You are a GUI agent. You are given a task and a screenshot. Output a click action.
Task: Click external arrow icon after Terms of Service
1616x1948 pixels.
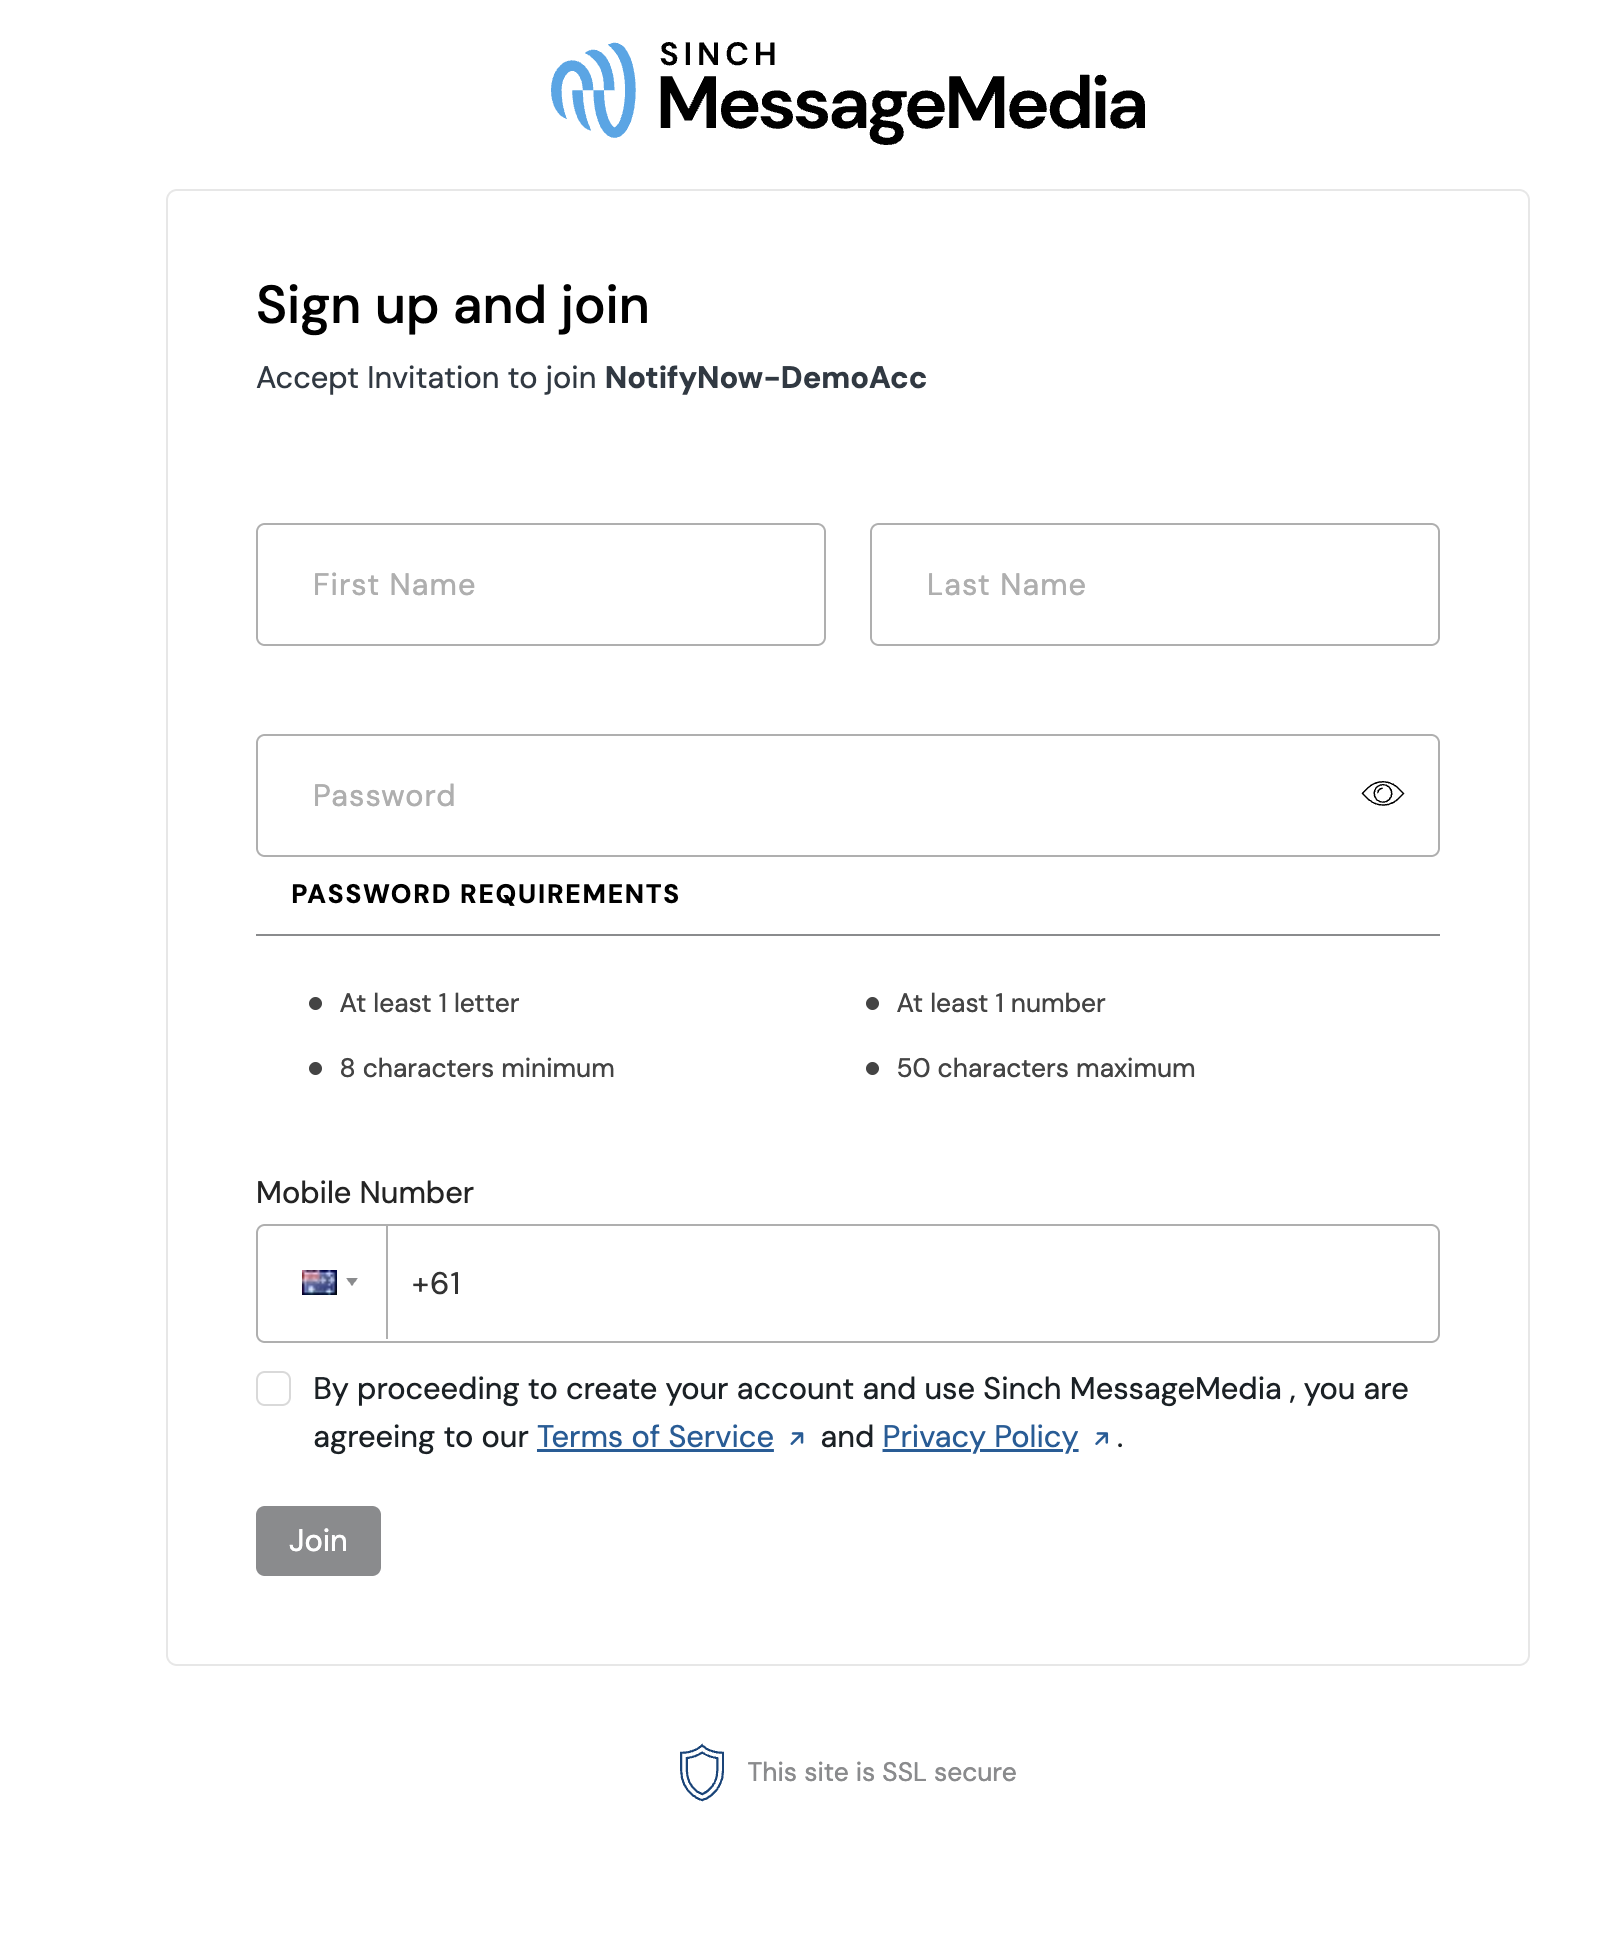coord(797,1438)
